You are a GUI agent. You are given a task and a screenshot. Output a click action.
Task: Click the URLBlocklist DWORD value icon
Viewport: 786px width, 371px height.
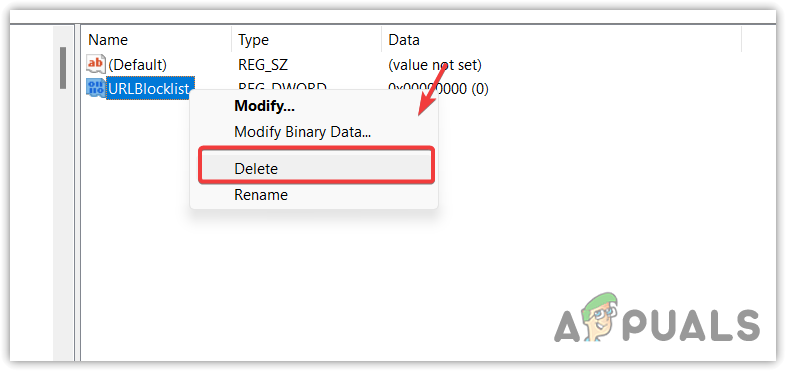tap(96, 89)
